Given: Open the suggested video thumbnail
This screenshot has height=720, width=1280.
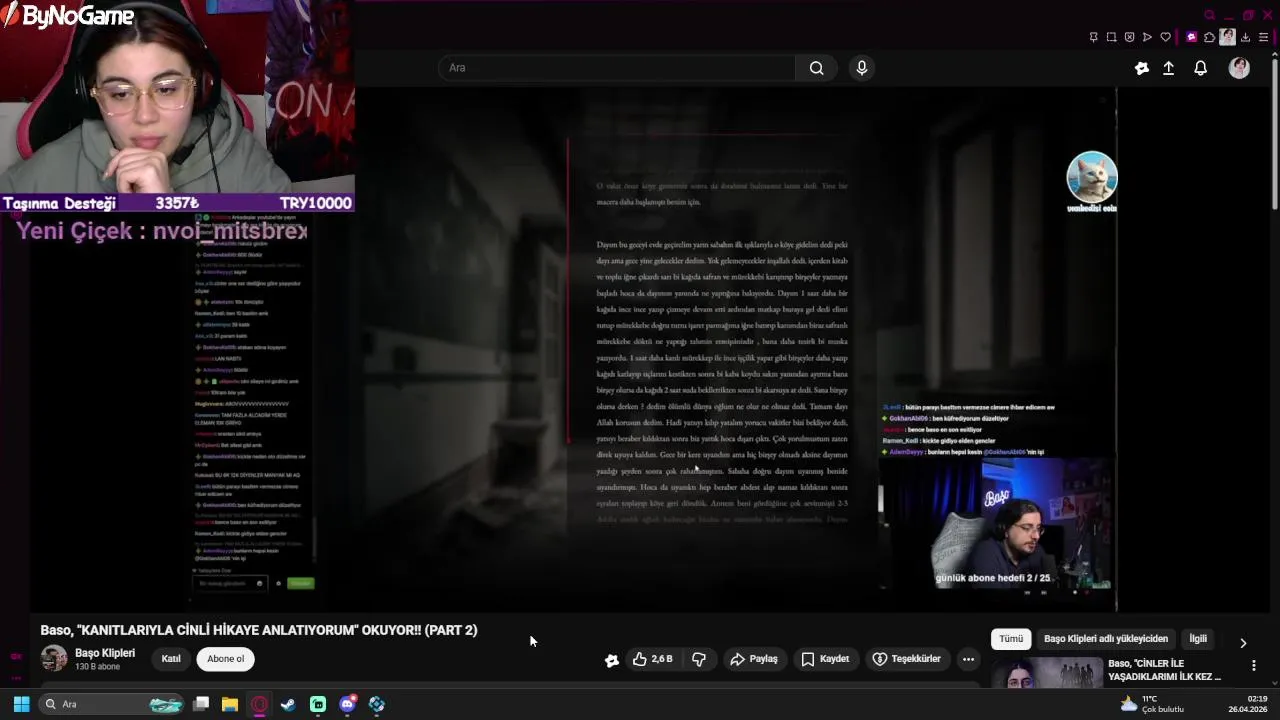Looking at the screenshot, I should (1047, 673).
